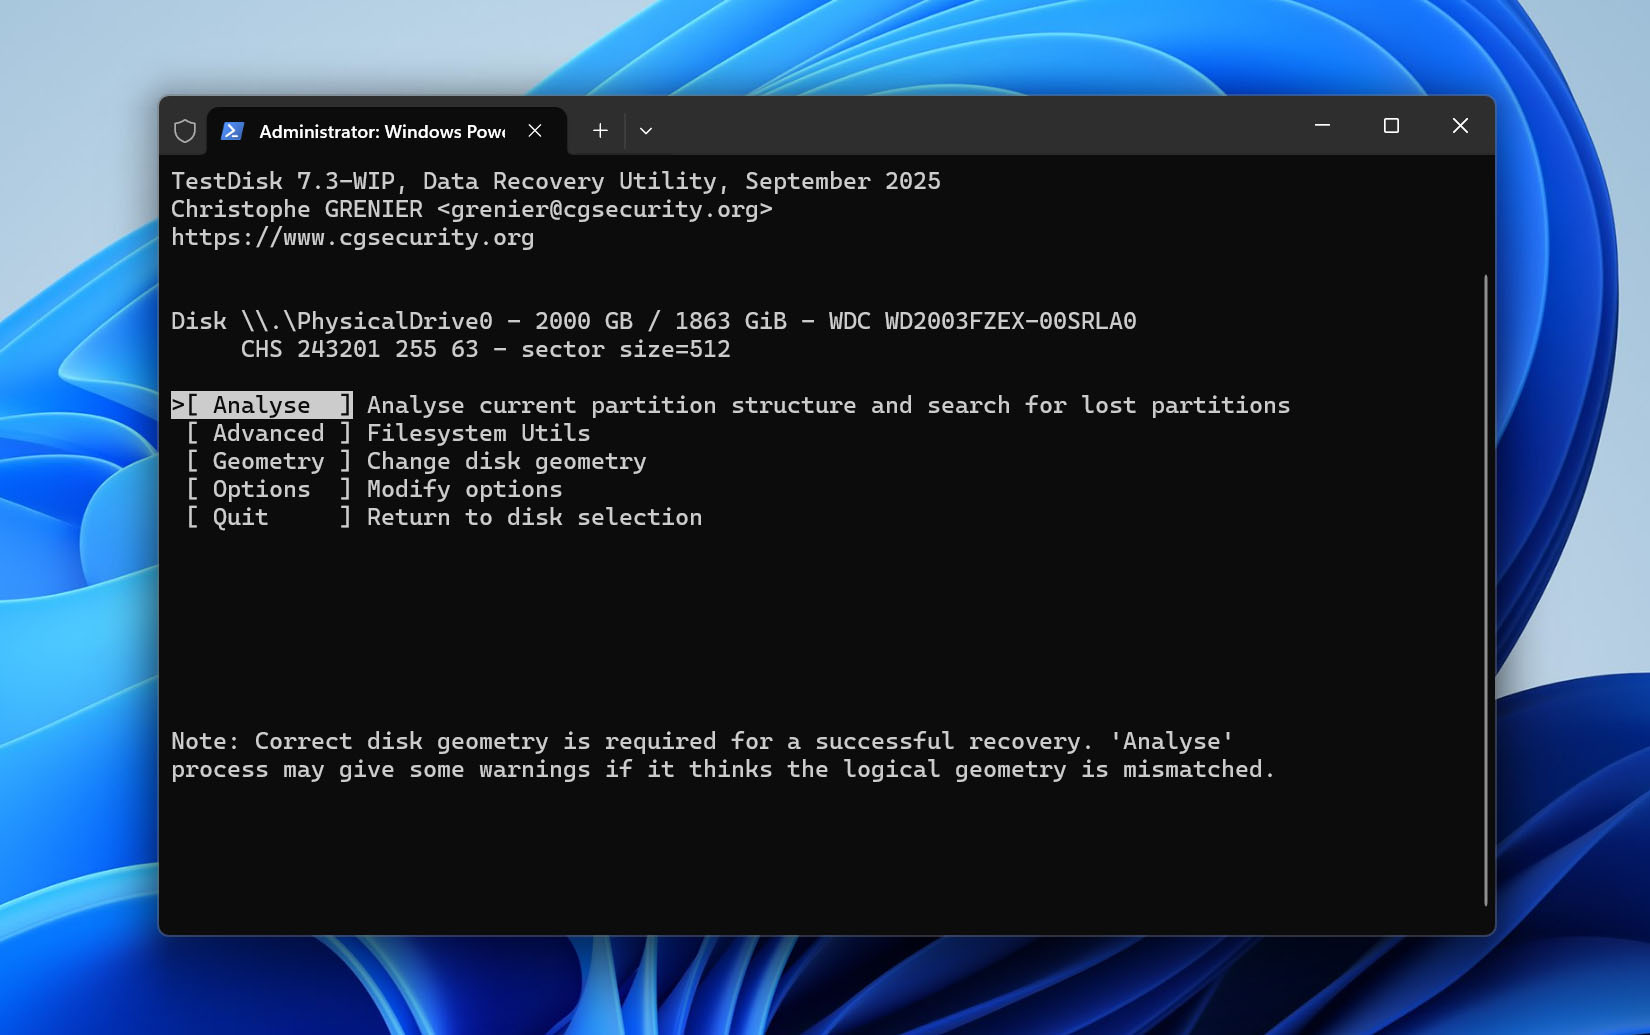Click the 'process may give some warnings' line
1650x1035 pixels.
(723, 769)
